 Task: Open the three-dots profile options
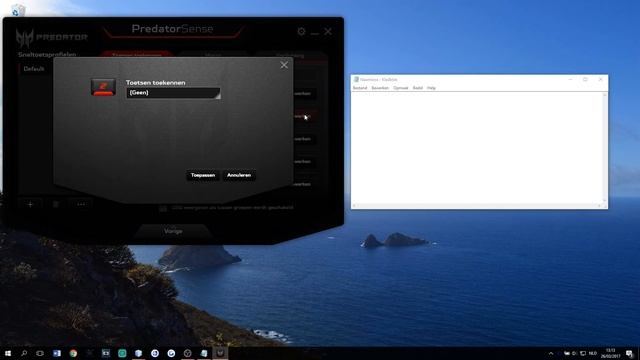click(x=81, y=204)
